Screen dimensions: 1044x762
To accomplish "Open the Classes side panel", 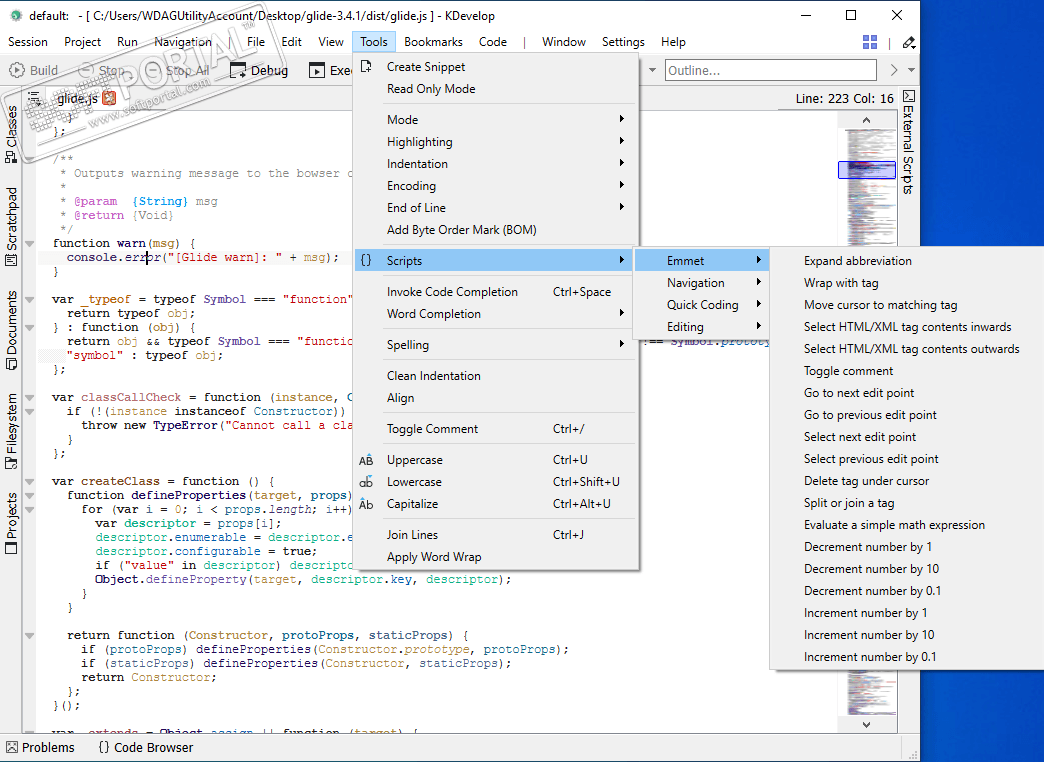I will tap(11, 133).
